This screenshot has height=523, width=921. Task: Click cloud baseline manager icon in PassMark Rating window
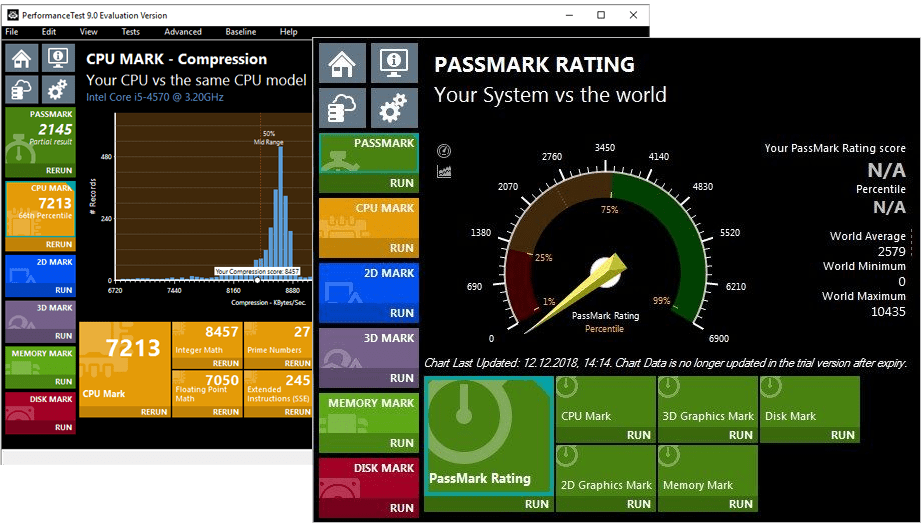pyautogui.click(x=342, y=108)
